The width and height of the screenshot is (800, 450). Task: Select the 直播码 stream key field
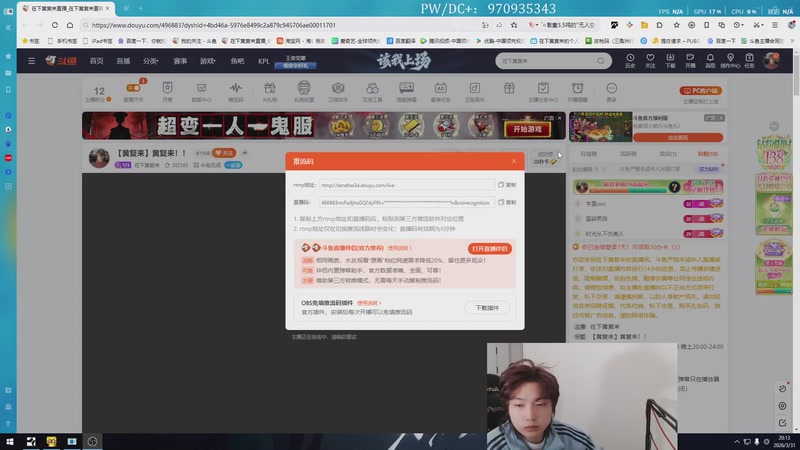click(x=406, y=203)
